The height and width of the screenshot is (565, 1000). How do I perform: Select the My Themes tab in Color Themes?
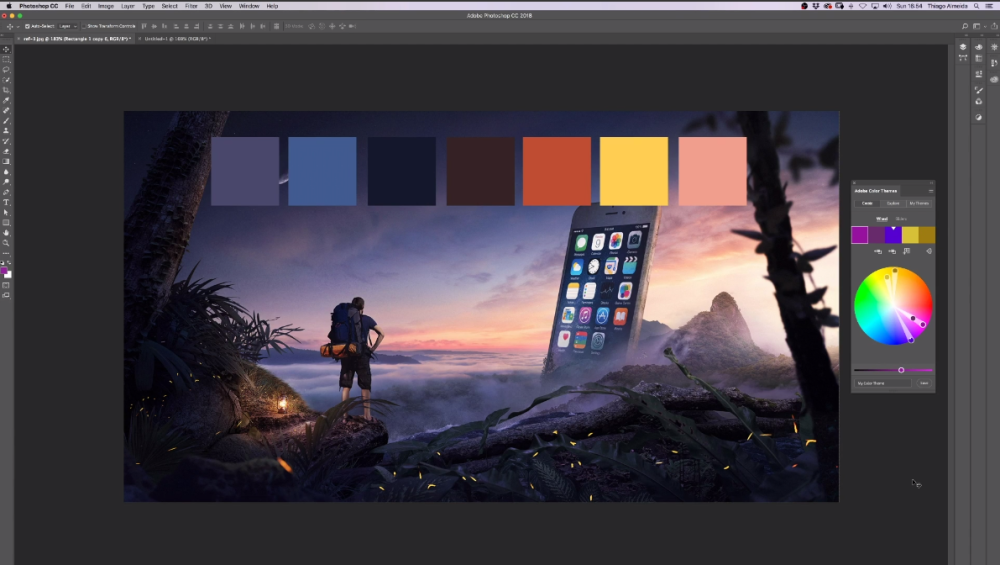[x=919, y=203]
